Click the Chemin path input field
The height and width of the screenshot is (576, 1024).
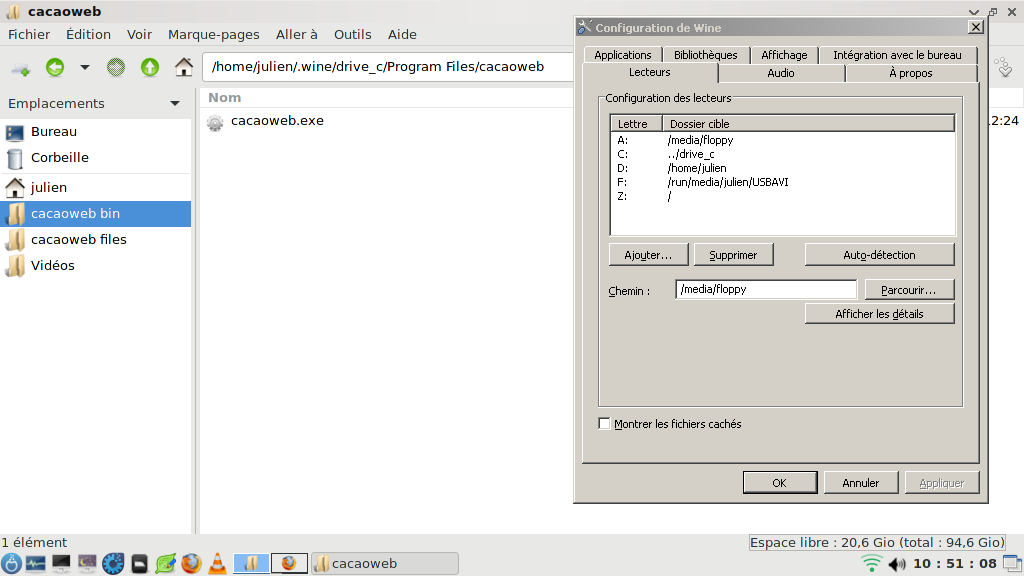click(765, 289)
